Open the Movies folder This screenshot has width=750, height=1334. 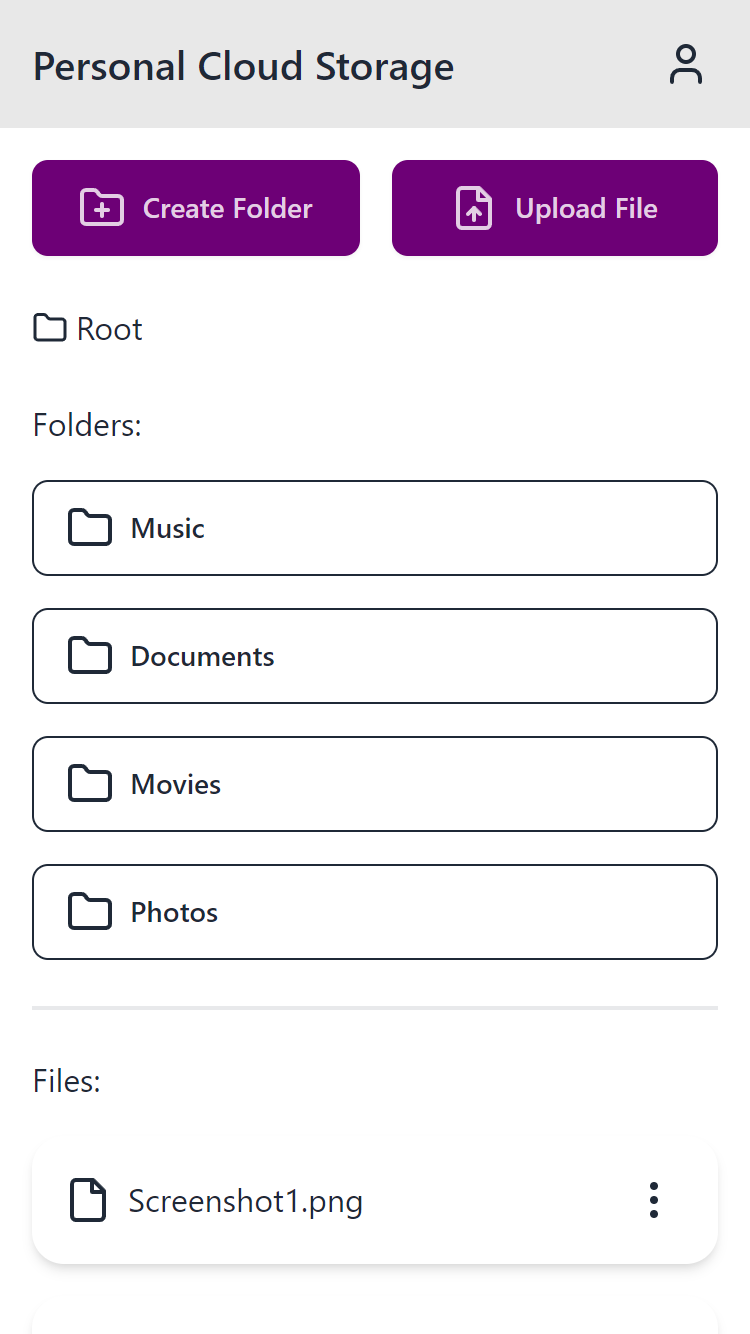tap(375, 784)
